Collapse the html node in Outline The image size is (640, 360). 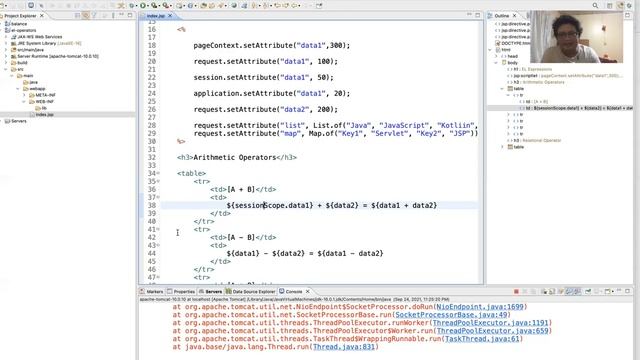pyautogui.click(x=490, y=49)
